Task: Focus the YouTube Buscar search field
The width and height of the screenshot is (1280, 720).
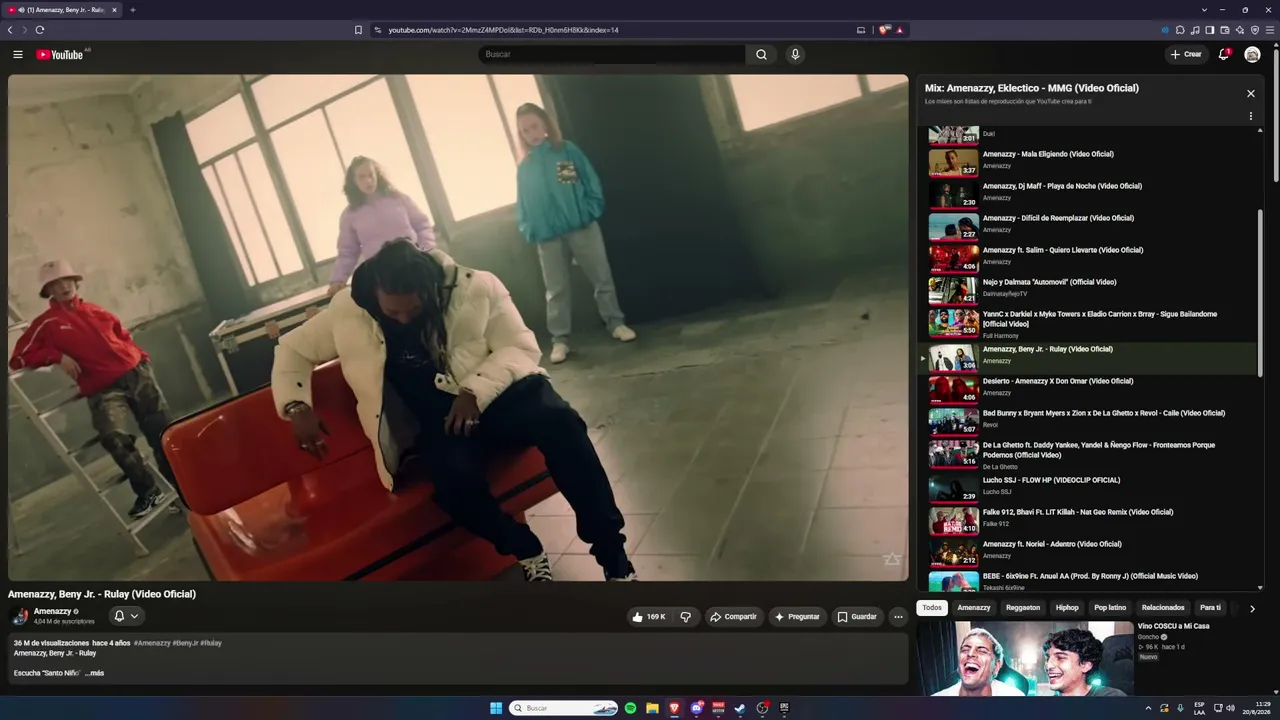Action: pos(612,54)
